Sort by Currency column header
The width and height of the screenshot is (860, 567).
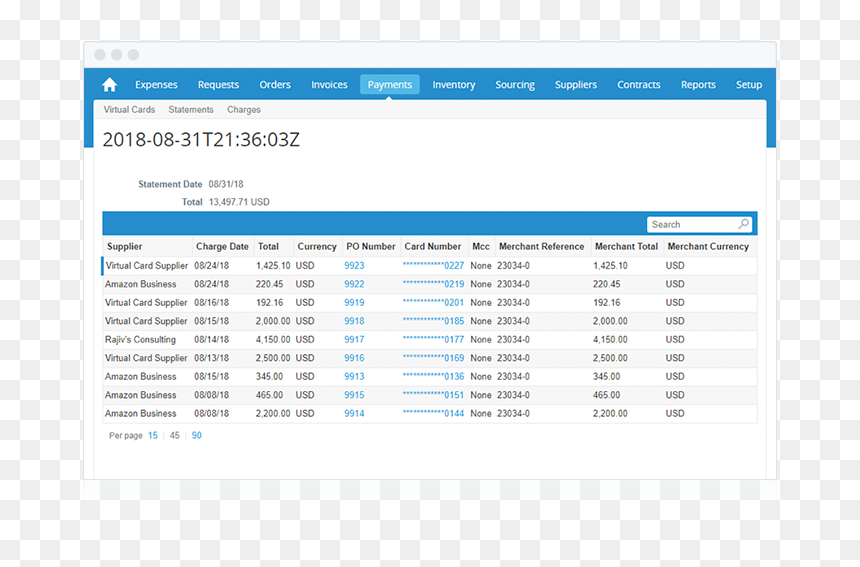(317, 247)
